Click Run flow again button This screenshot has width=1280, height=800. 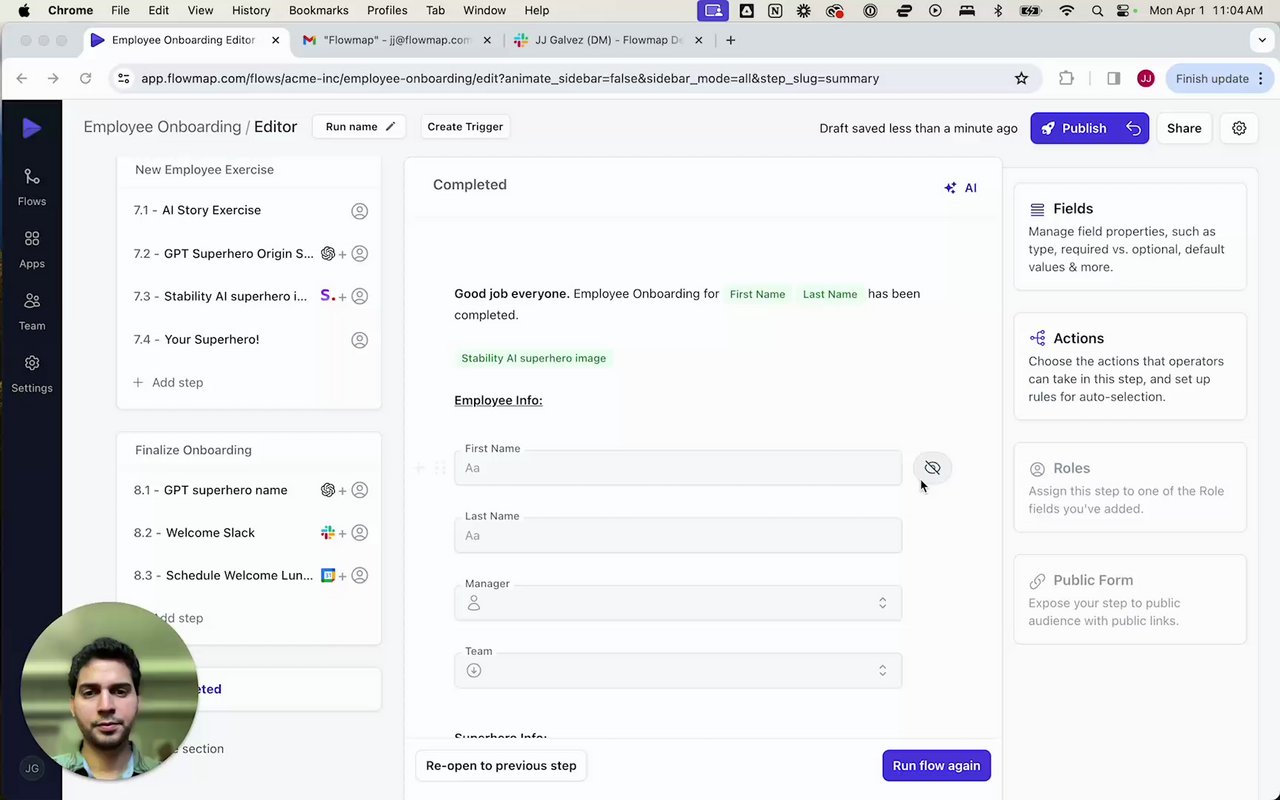point(936,766)
